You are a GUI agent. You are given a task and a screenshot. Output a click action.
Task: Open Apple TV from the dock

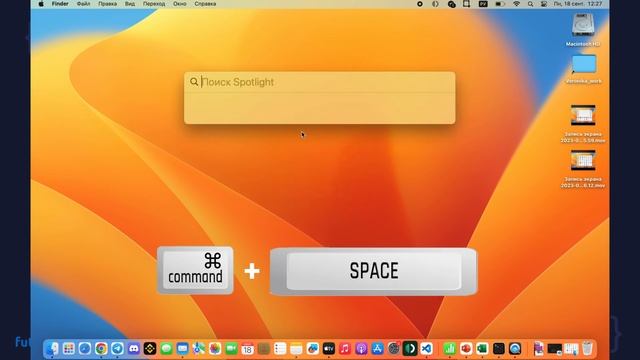pyautogui.click(x=329, y=348)
